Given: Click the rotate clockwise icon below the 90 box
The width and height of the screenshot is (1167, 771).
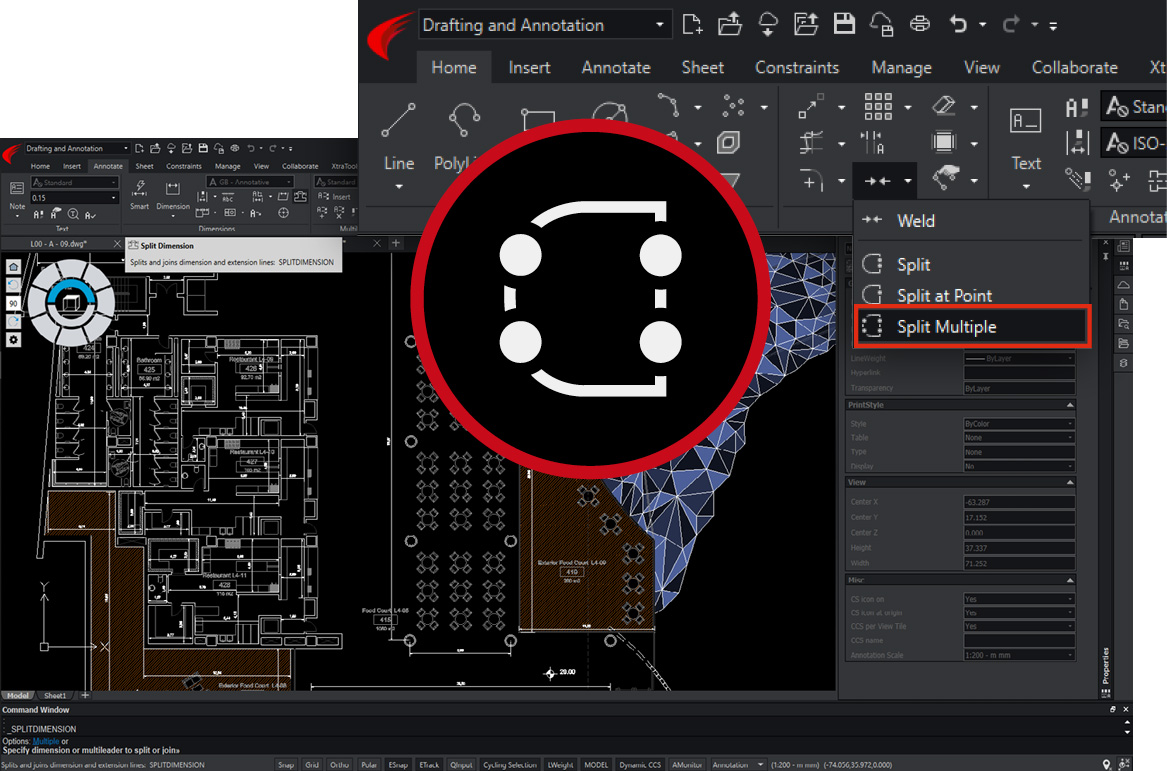Looking at the screenshot, I should pyautogui.click(x=13, y=321).
